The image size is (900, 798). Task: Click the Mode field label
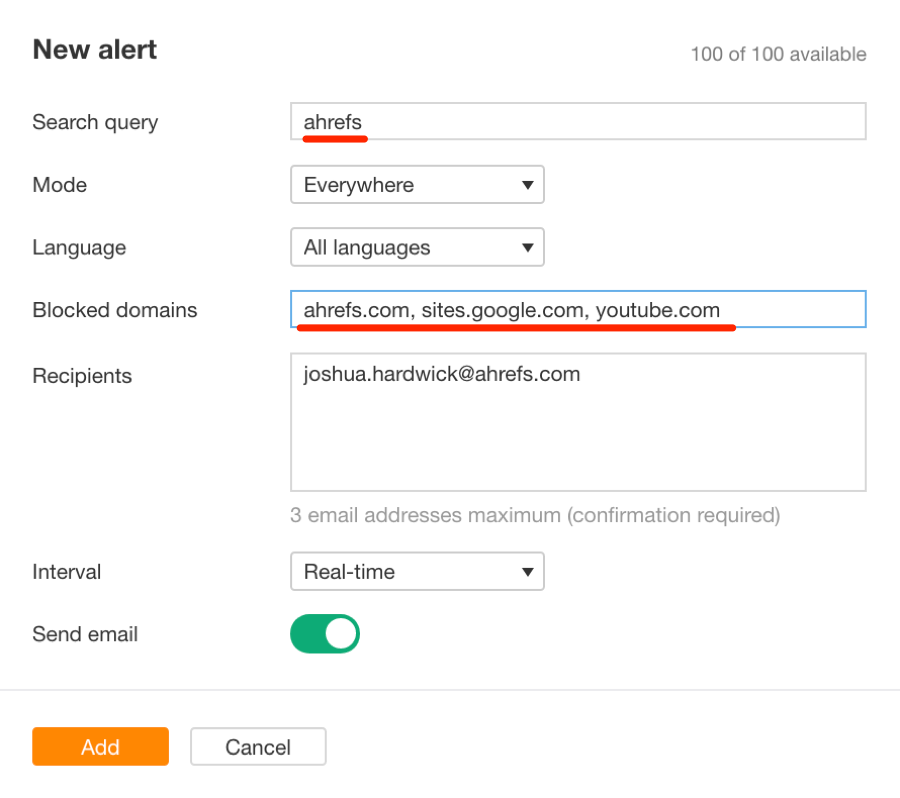point(60,185)
